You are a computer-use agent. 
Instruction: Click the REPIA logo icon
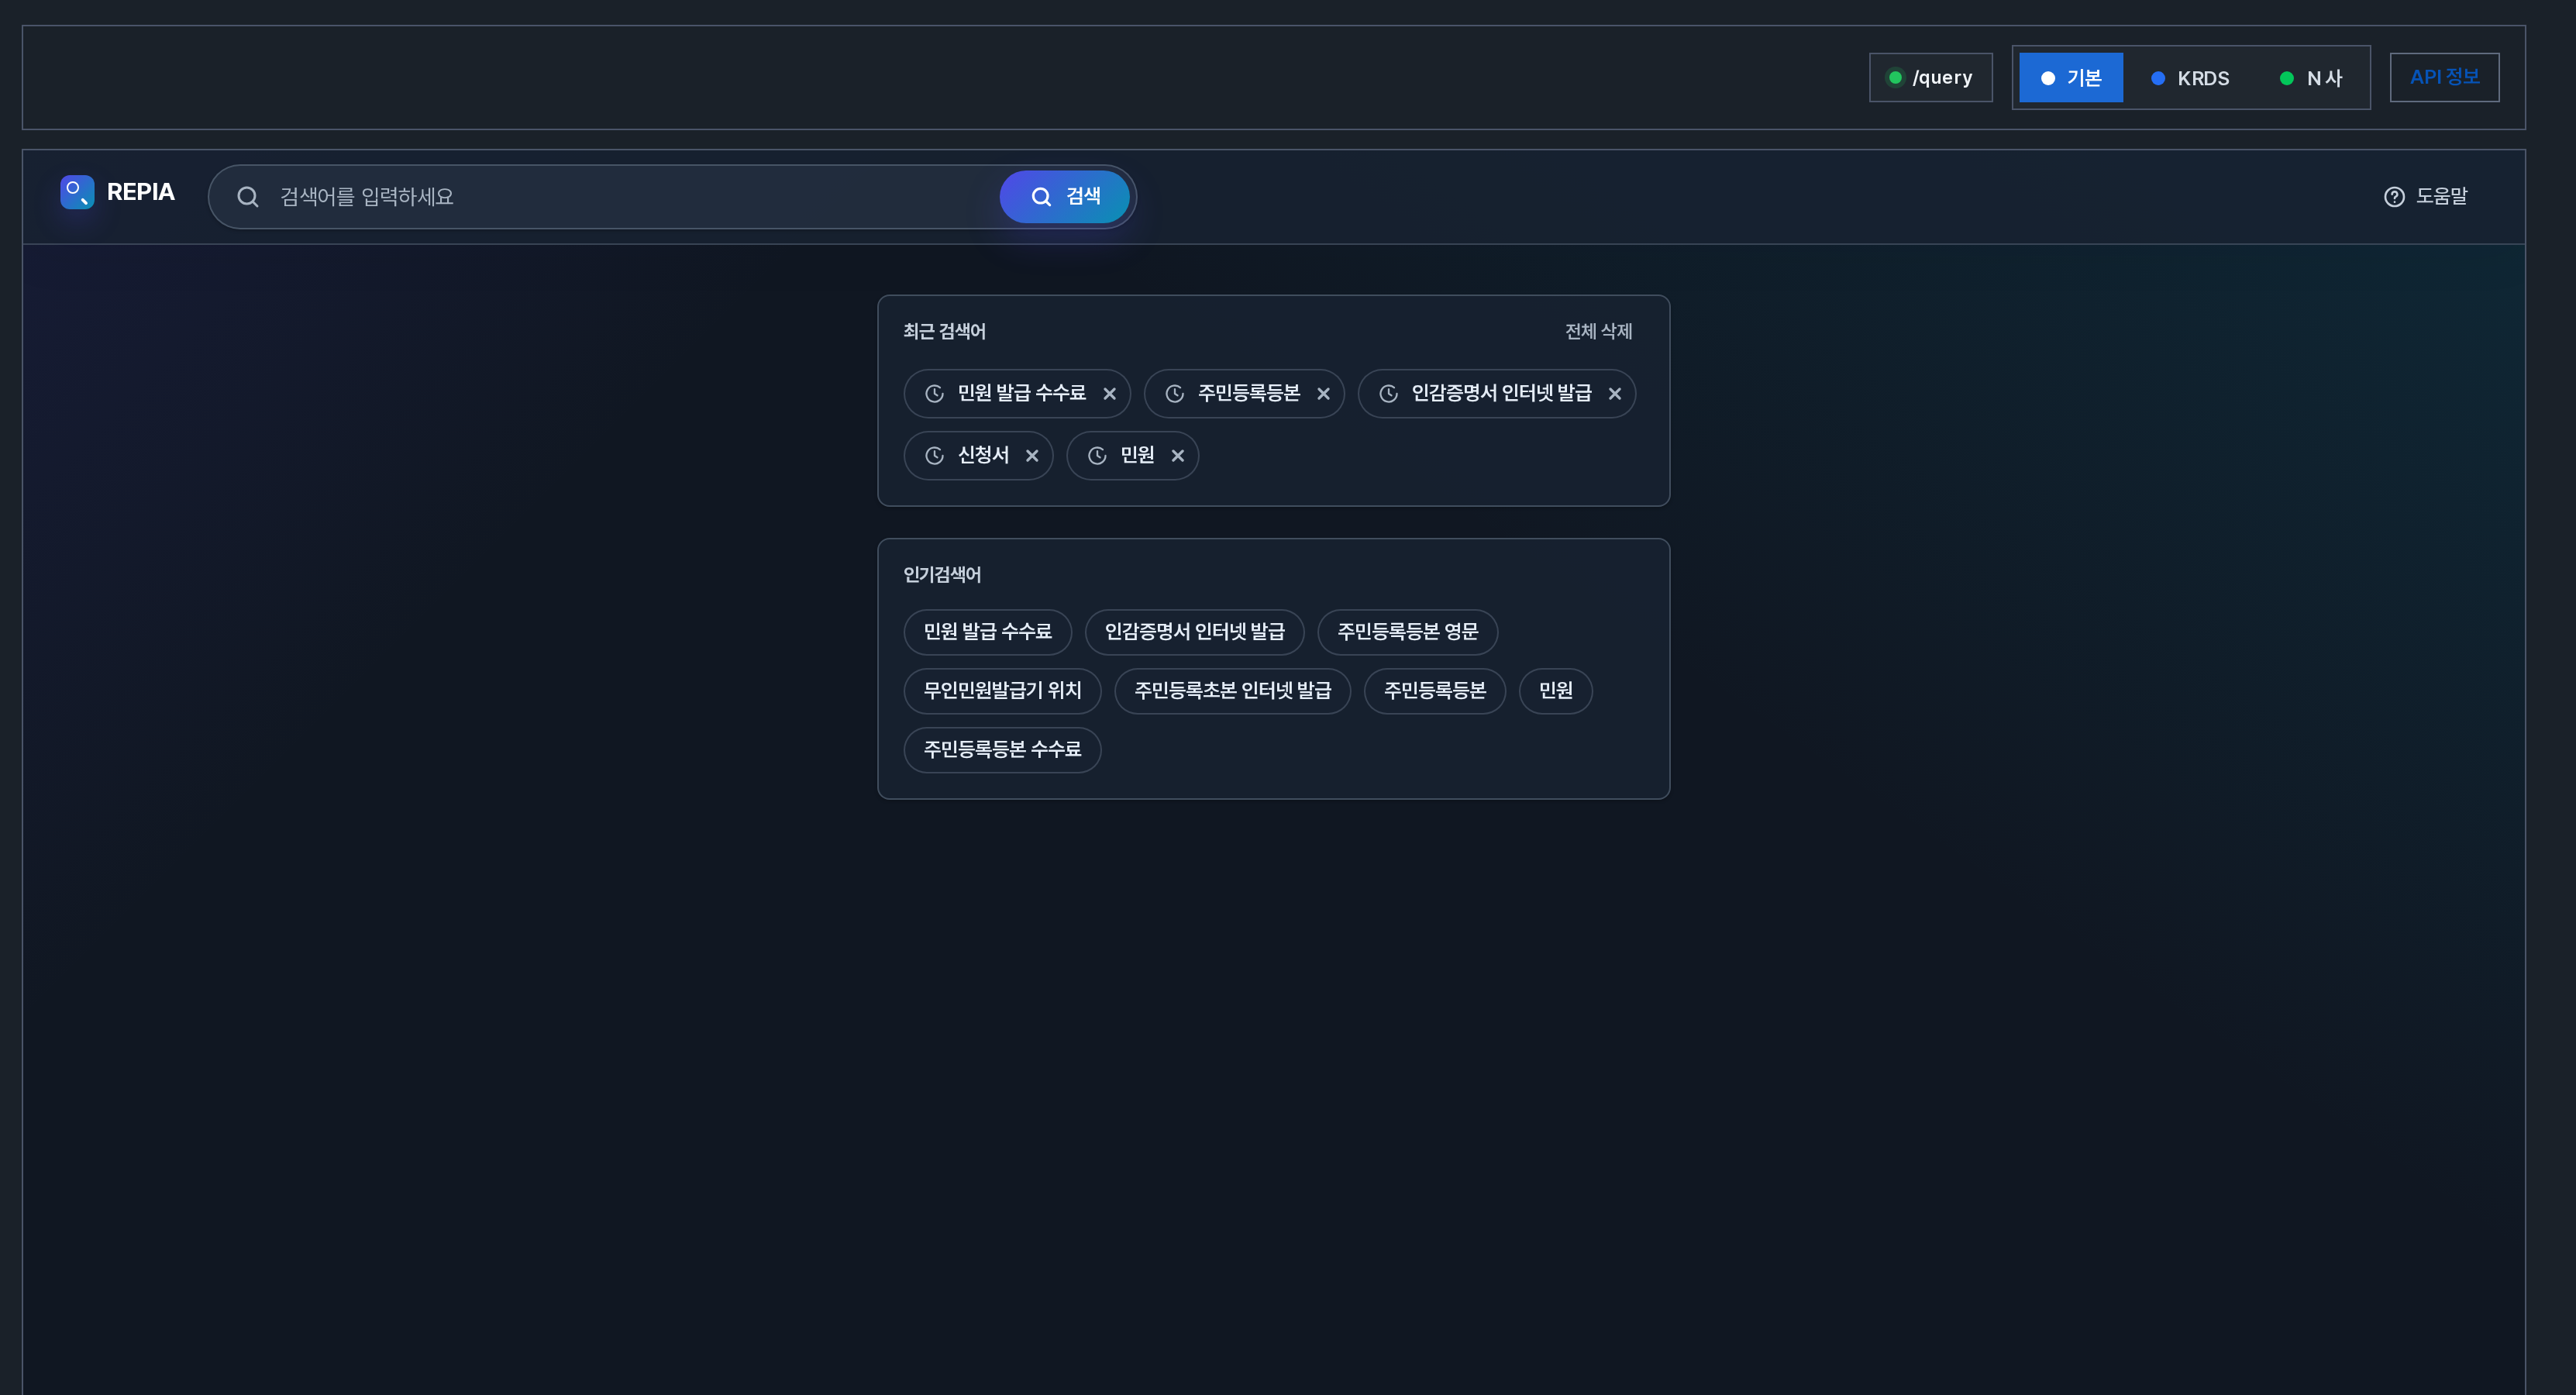tap(77, 192)
